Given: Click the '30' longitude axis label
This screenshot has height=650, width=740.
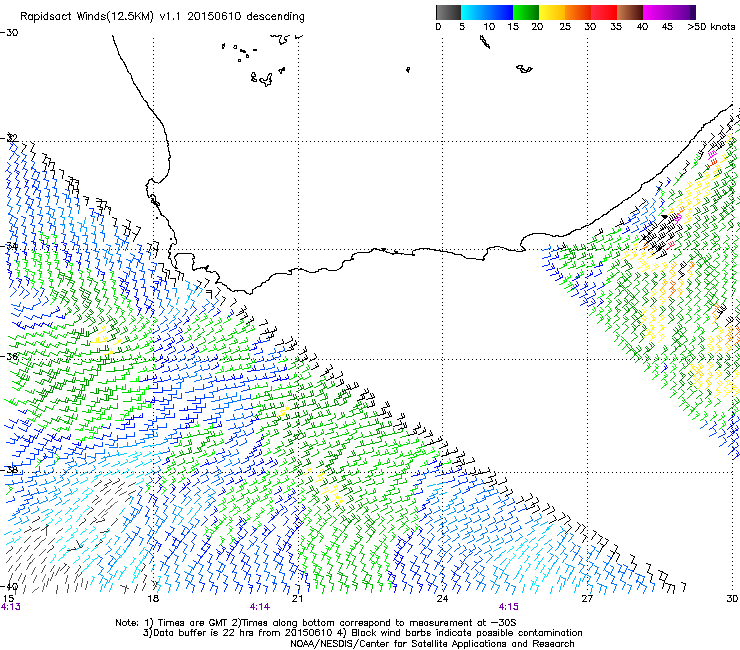Looking at the screenshot, I should (732, 599).
